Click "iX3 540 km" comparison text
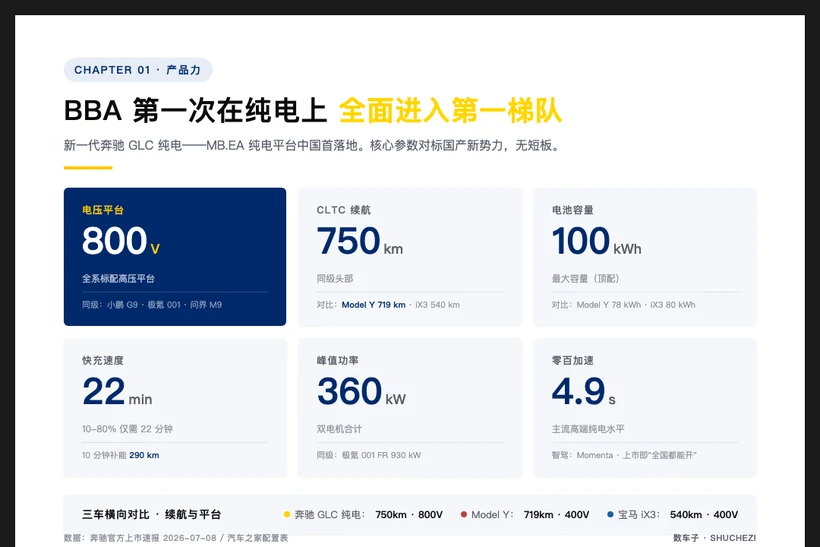Viewport: 820px width, 547px height. (x=438, y=305)
